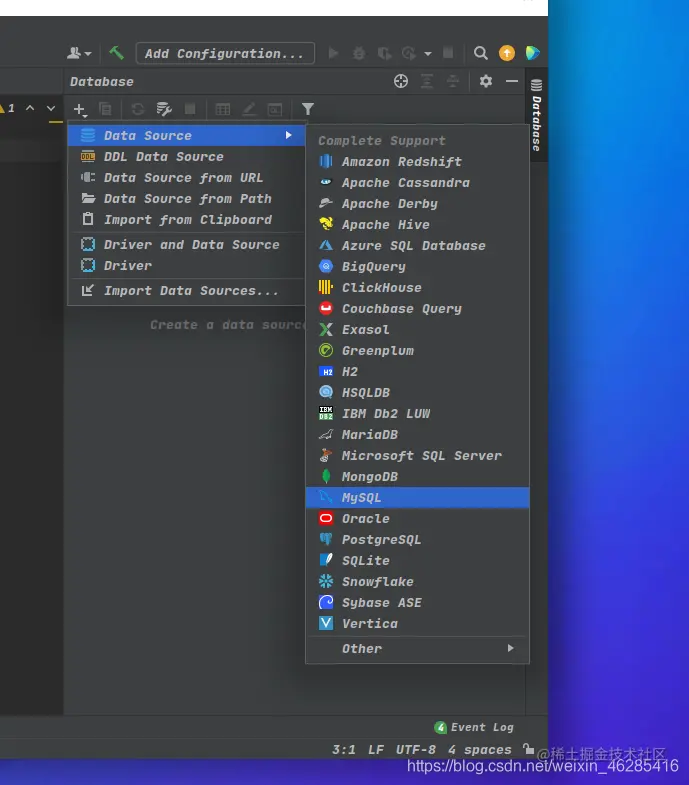Viewport: 689px width, 785px height.
Task: Choose Import Data Sources...
Action: [186, 291]
